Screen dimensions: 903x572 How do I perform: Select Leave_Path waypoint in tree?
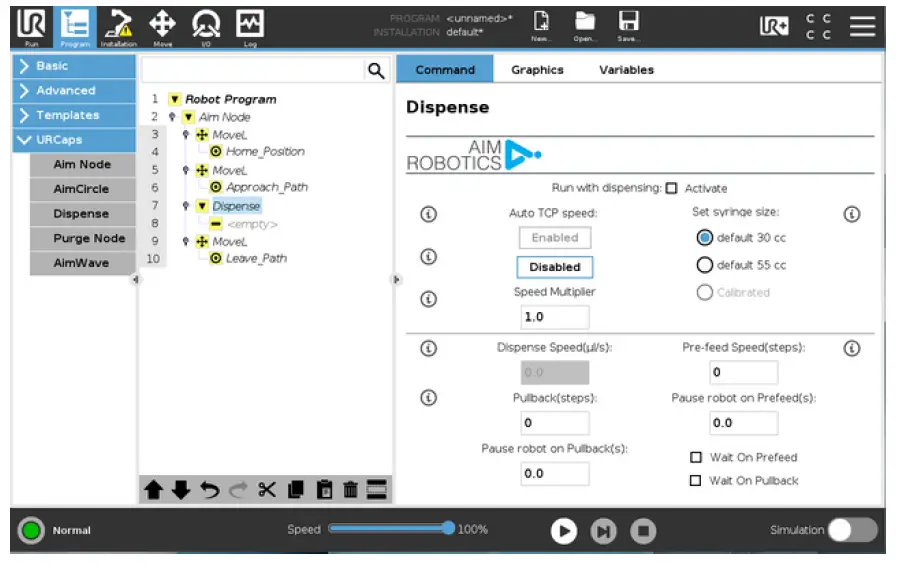click(x=256, y=259)
